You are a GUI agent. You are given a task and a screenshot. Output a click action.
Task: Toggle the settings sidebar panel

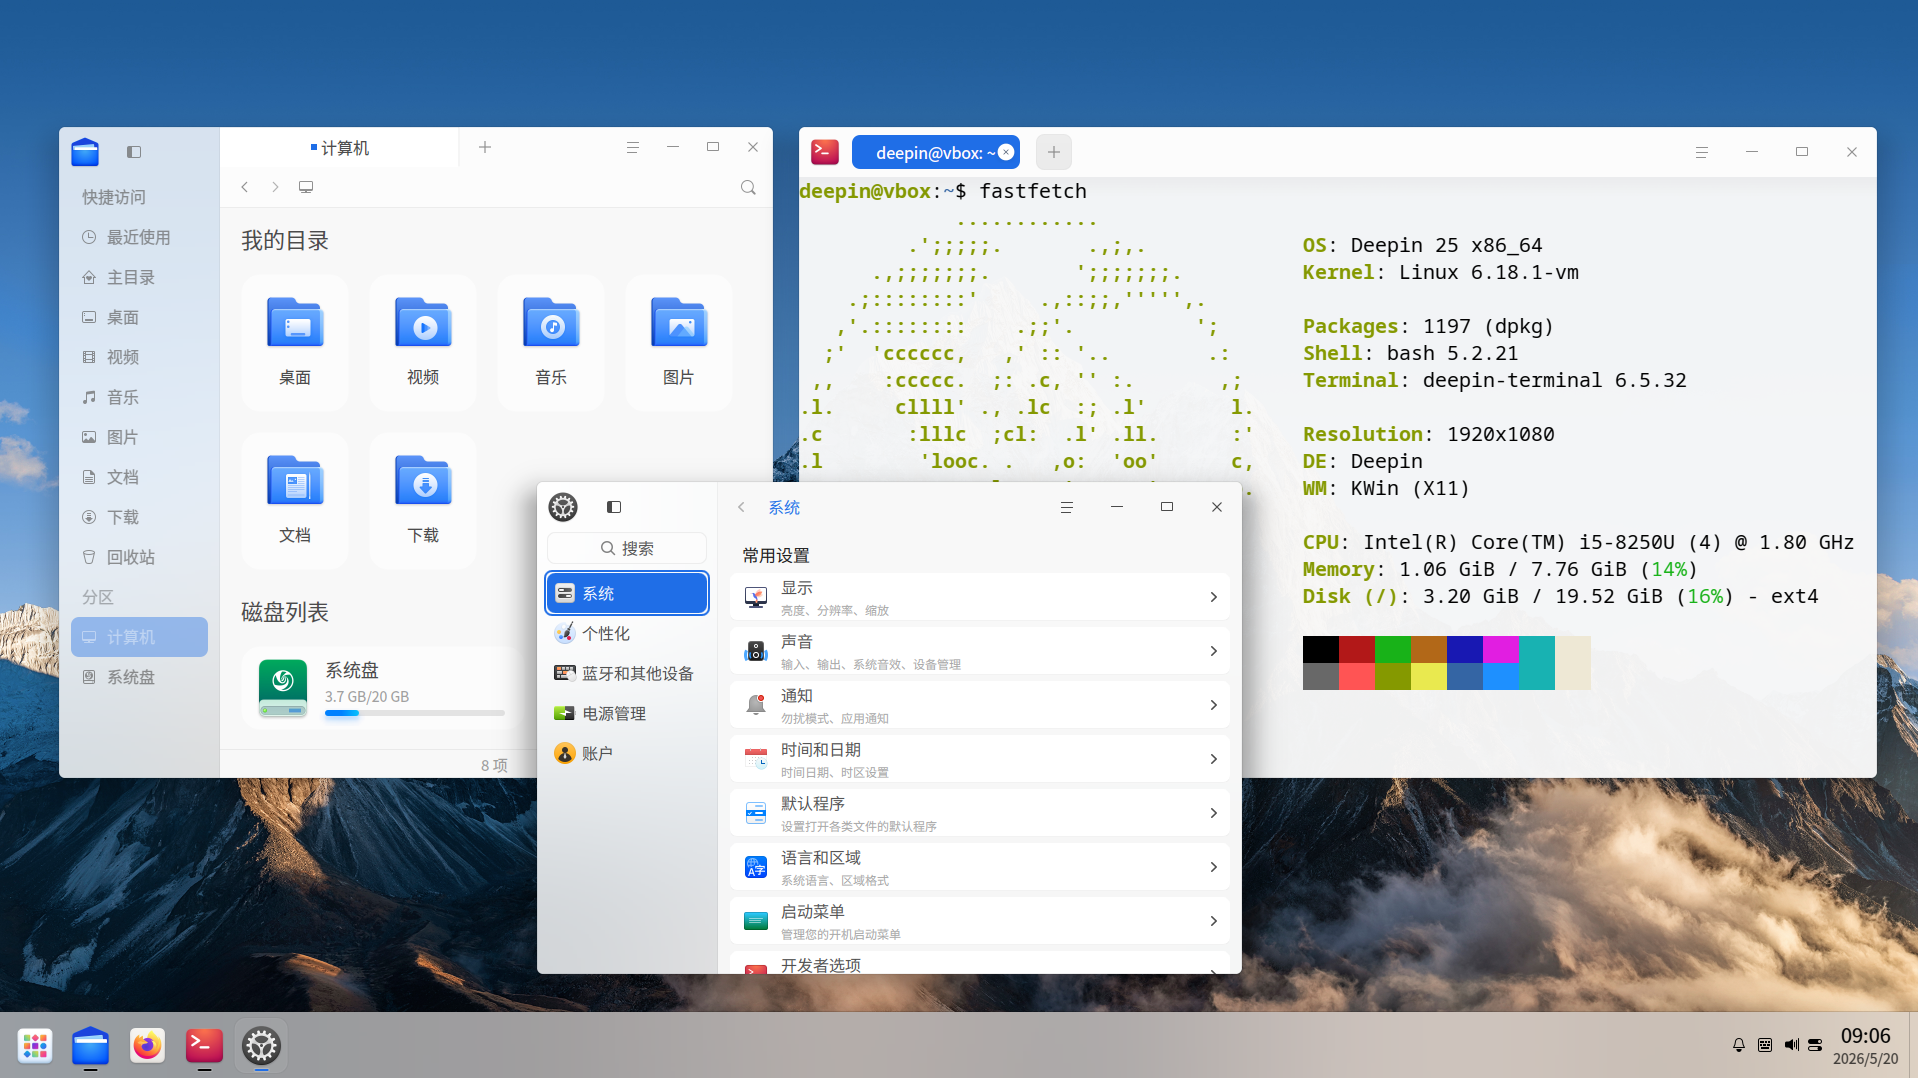(614, 507)
